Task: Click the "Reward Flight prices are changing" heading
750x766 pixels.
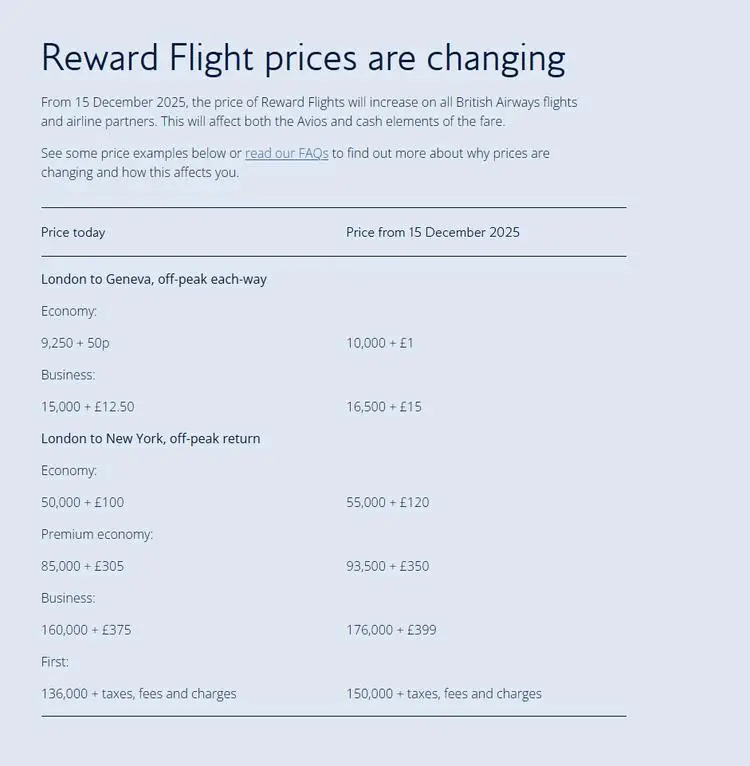Action: 303,58
